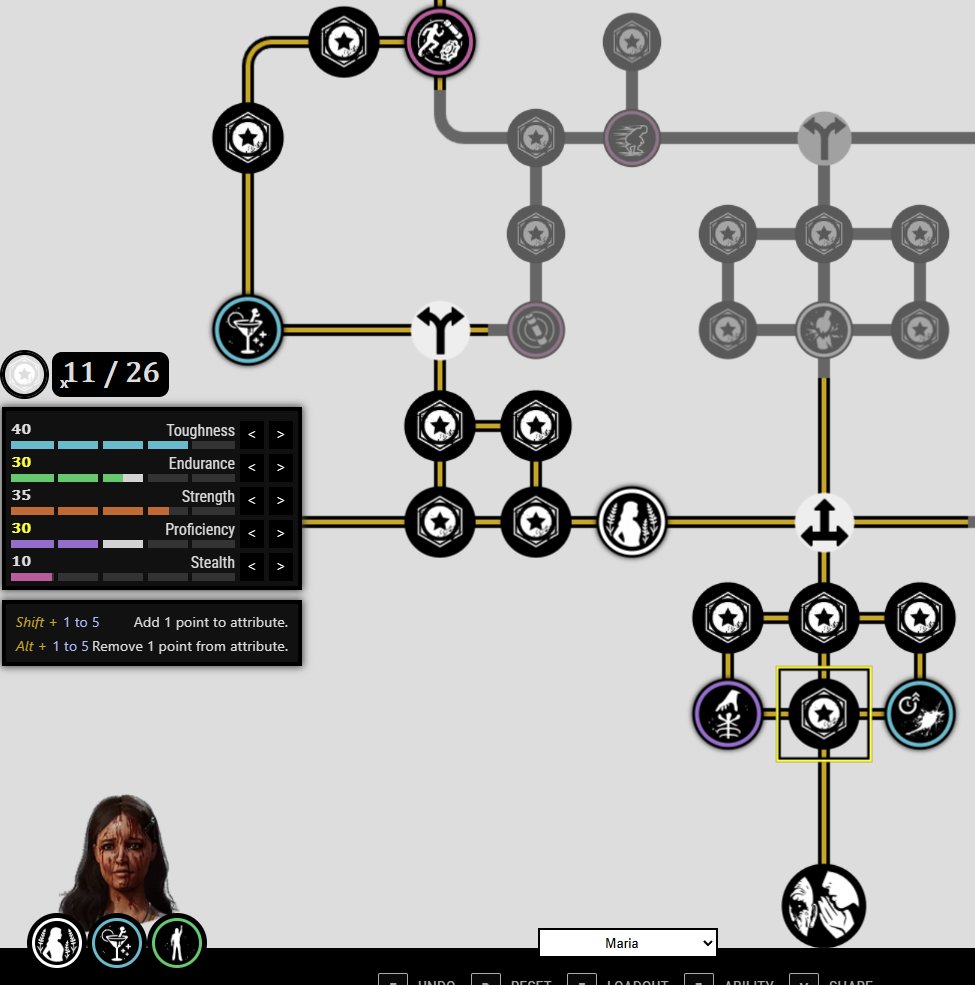
Task: Click the RESET button
Action: (x=530, y=981)
